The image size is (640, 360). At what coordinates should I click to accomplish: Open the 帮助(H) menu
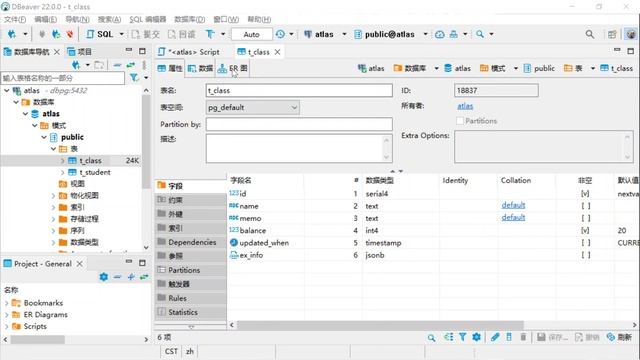coord(259,19)
